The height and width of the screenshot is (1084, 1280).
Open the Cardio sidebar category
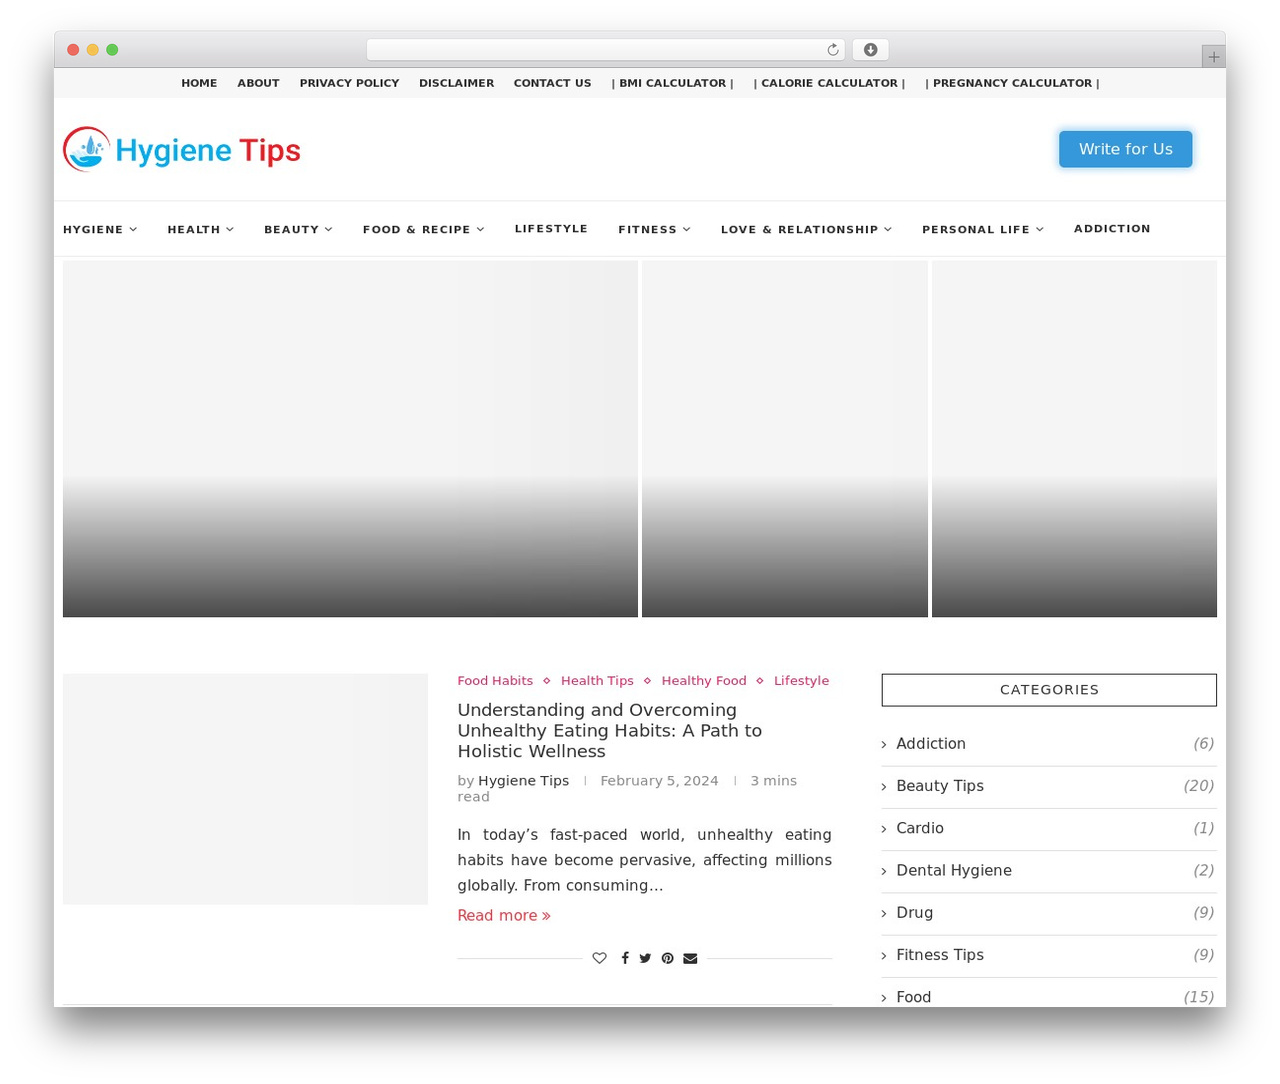point(920,828)
